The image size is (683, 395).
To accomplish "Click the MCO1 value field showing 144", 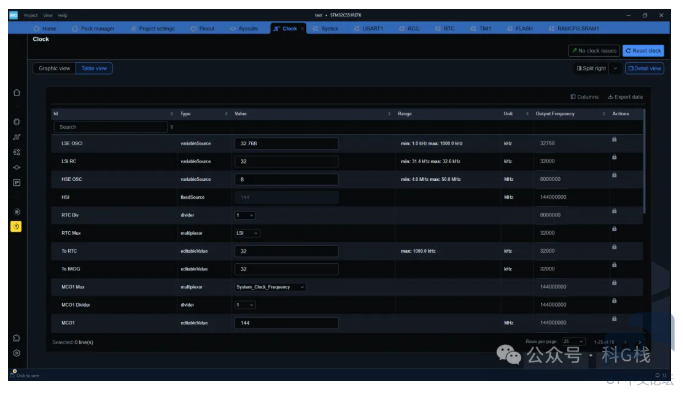I will tap(286, 323).
